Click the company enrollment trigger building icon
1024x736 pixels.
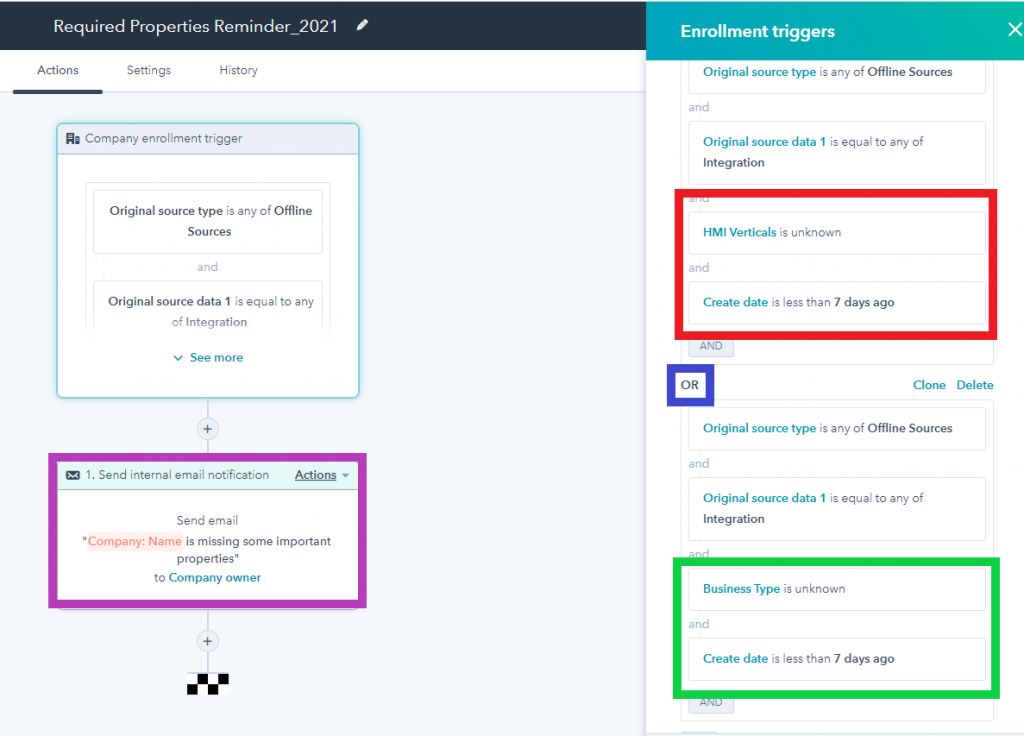[x=72, y=138]
